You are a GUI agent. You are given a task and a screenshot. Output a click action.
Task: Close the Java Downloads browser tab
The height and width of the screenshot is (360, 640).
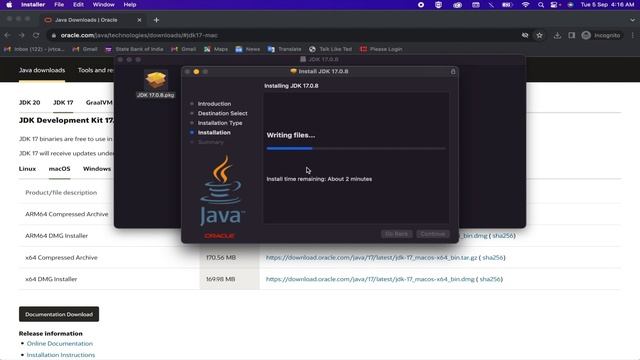click(x=139, y=20)
